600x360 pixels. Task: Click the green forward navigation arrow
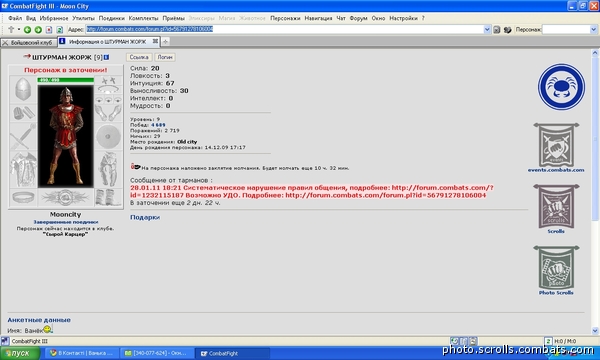[x=38, y=29]
